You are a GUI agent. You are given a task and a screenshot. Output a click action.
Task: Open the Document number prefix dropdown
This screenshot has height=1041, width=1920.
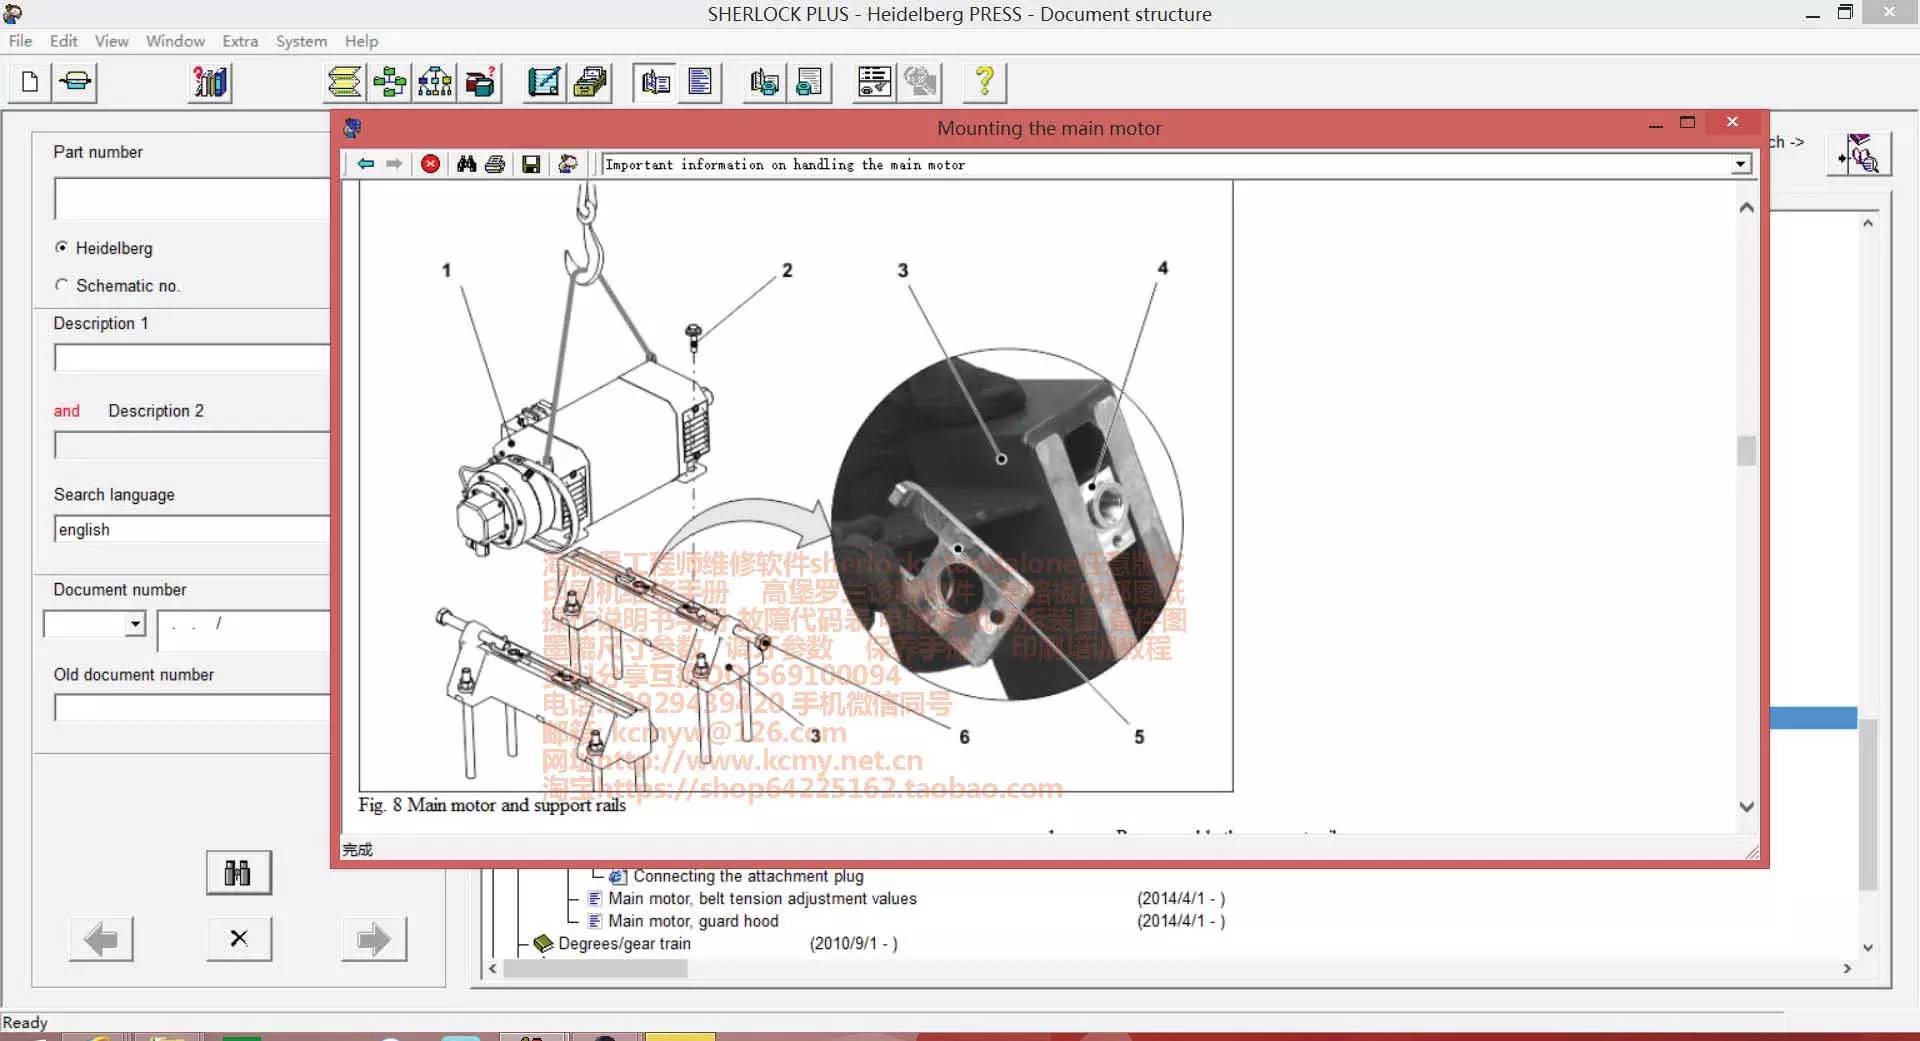click(135, 624)
